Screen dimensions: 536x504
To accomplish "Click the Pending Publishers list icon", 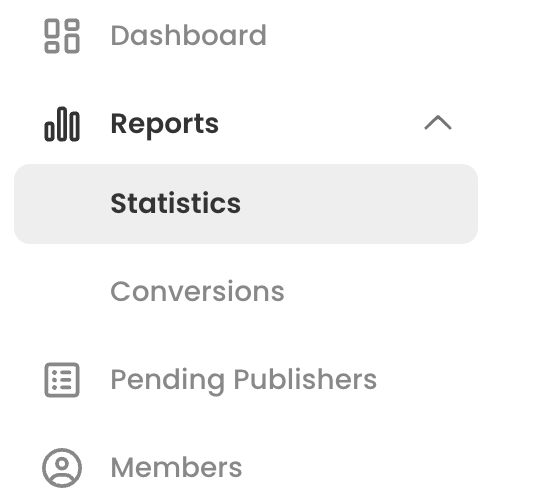I will coord(62,380).
